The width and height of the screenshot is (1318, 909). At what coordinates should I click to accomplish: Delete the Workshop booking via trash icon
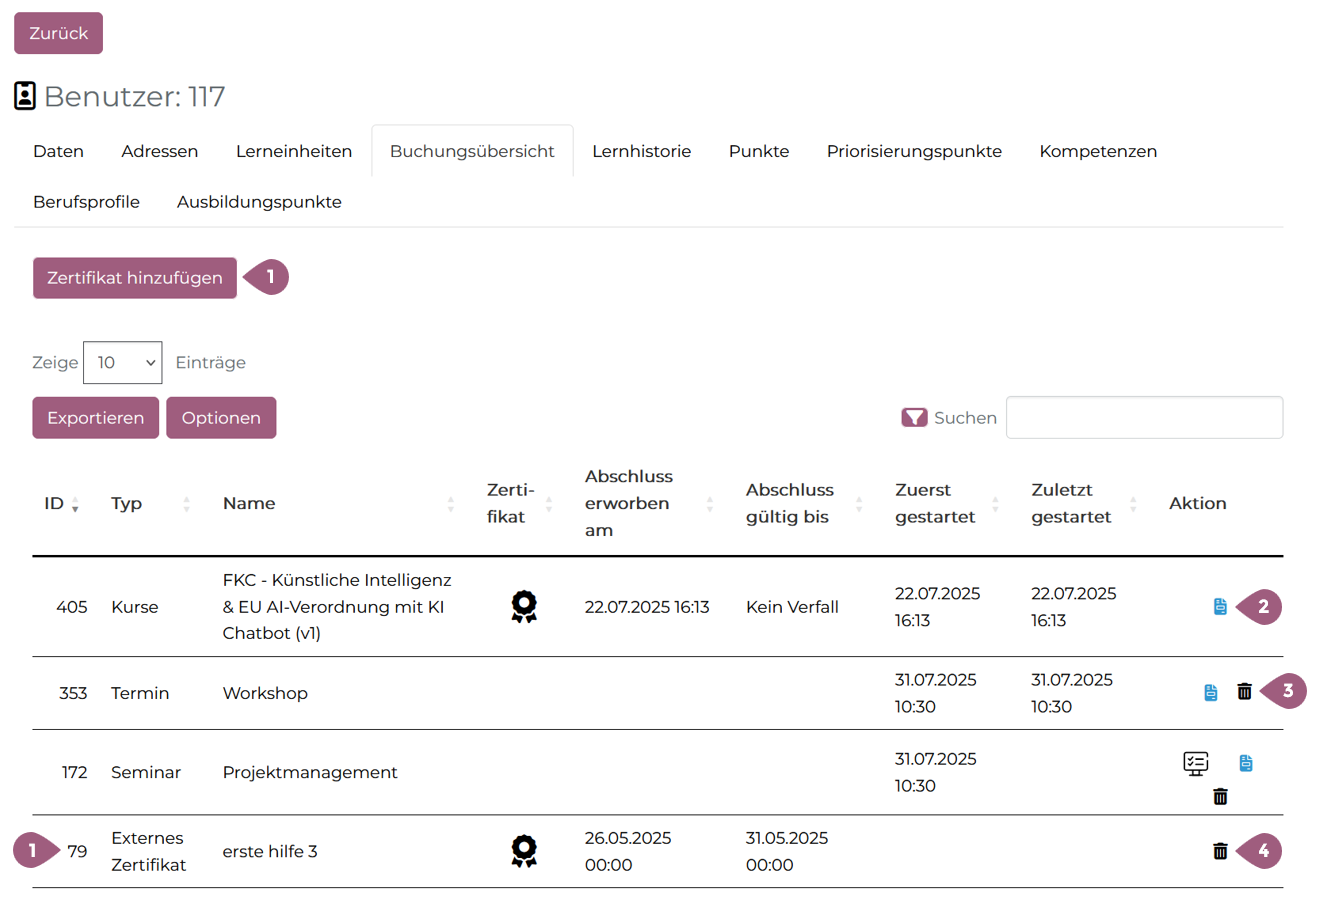(x=1244, y=691)
